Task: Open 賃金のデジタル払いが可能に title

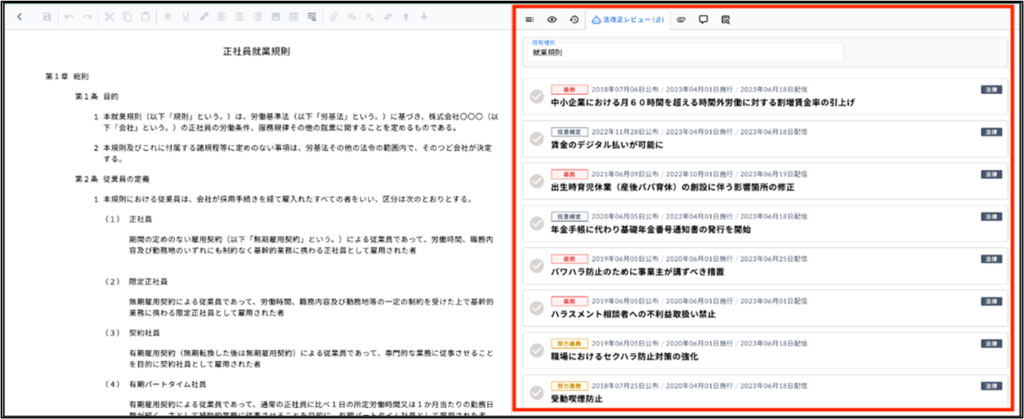Action: 607,146
